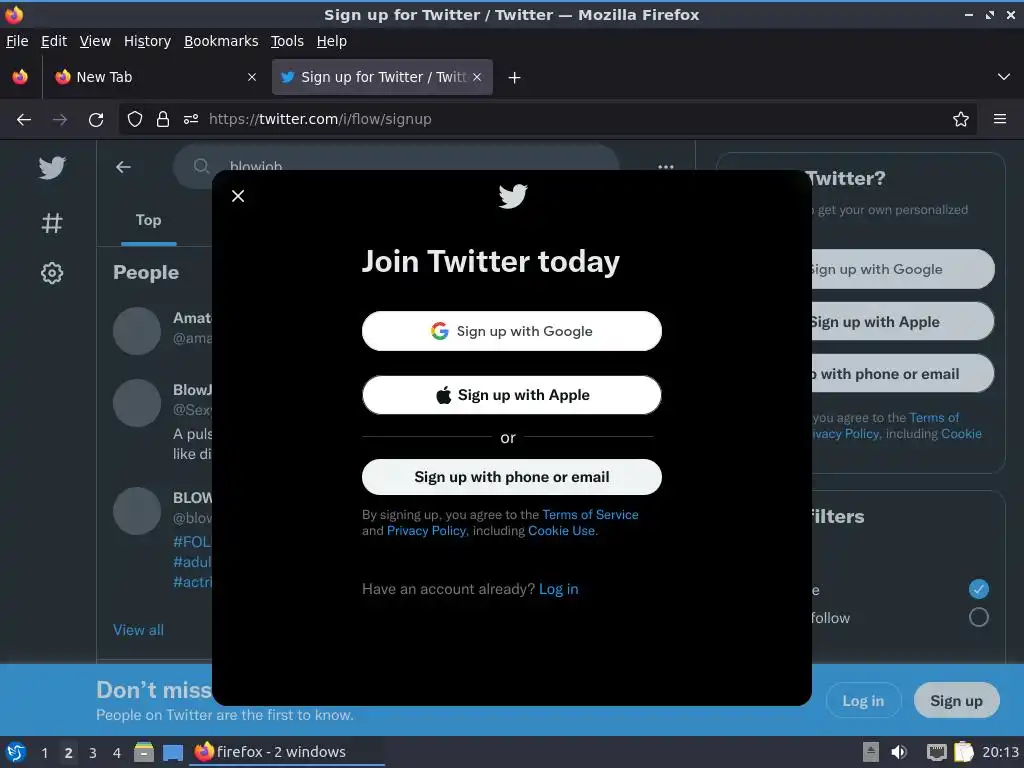Open File menu
The image size is (1024, 768).
click(x=17, y=41)
